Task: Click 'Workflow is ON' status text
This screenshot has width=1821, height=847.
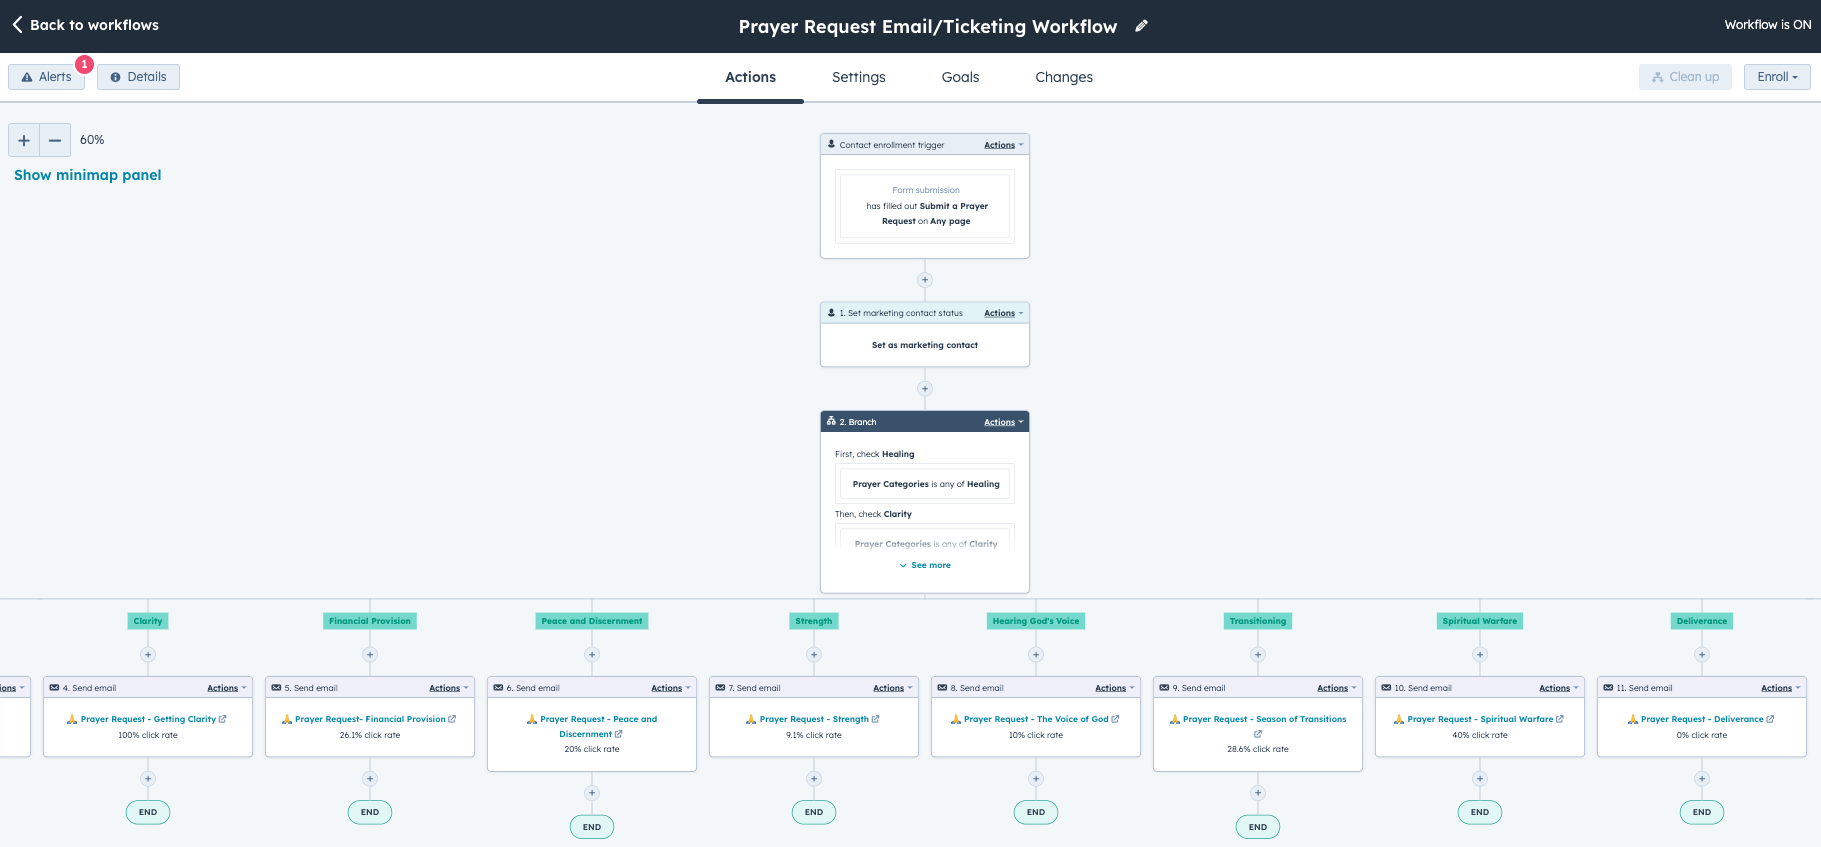Action: (1768, 25)
